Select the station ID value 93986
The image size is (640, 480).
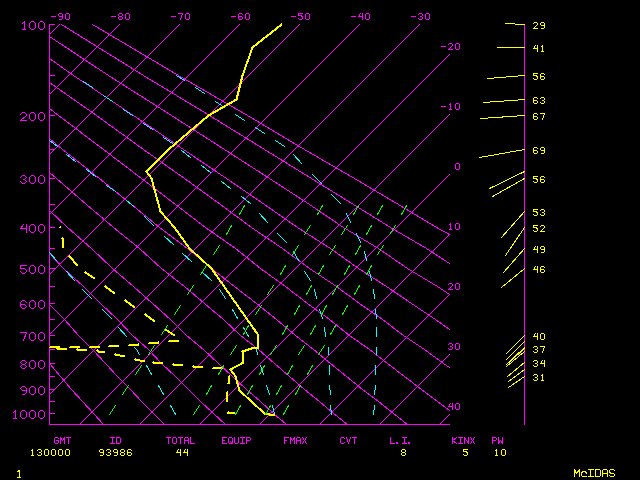pos(122,453)
